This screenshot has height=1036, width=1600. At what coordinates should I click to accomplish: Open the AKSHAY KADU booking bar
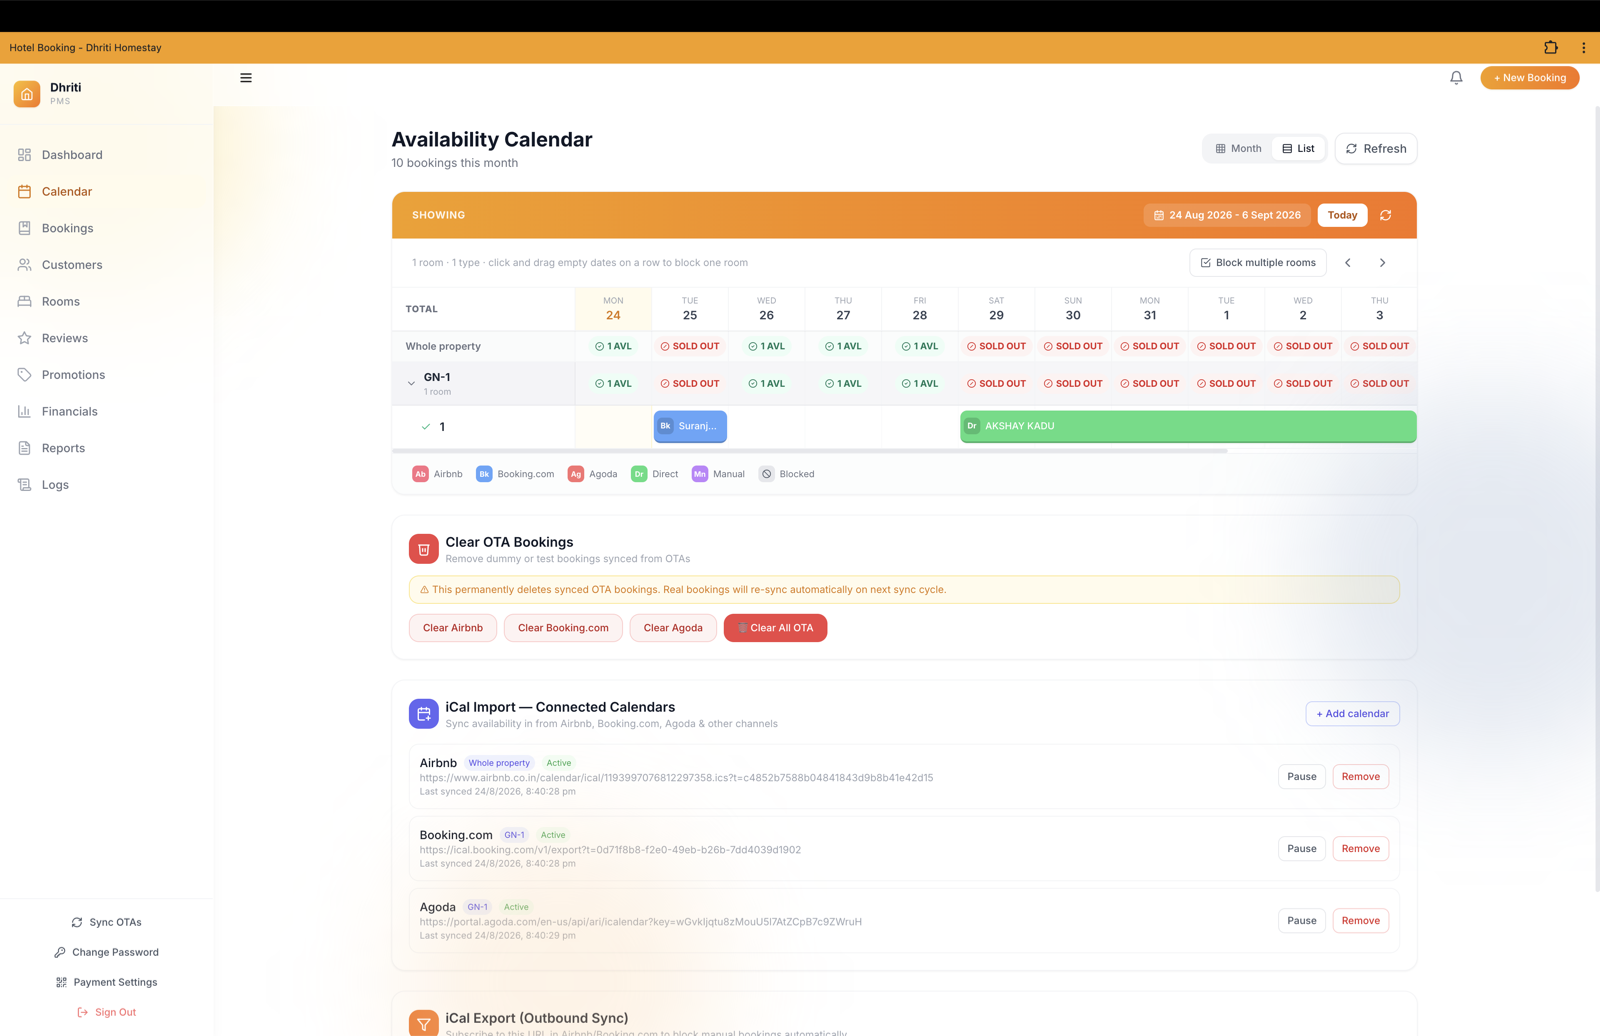coord(1188,426)
